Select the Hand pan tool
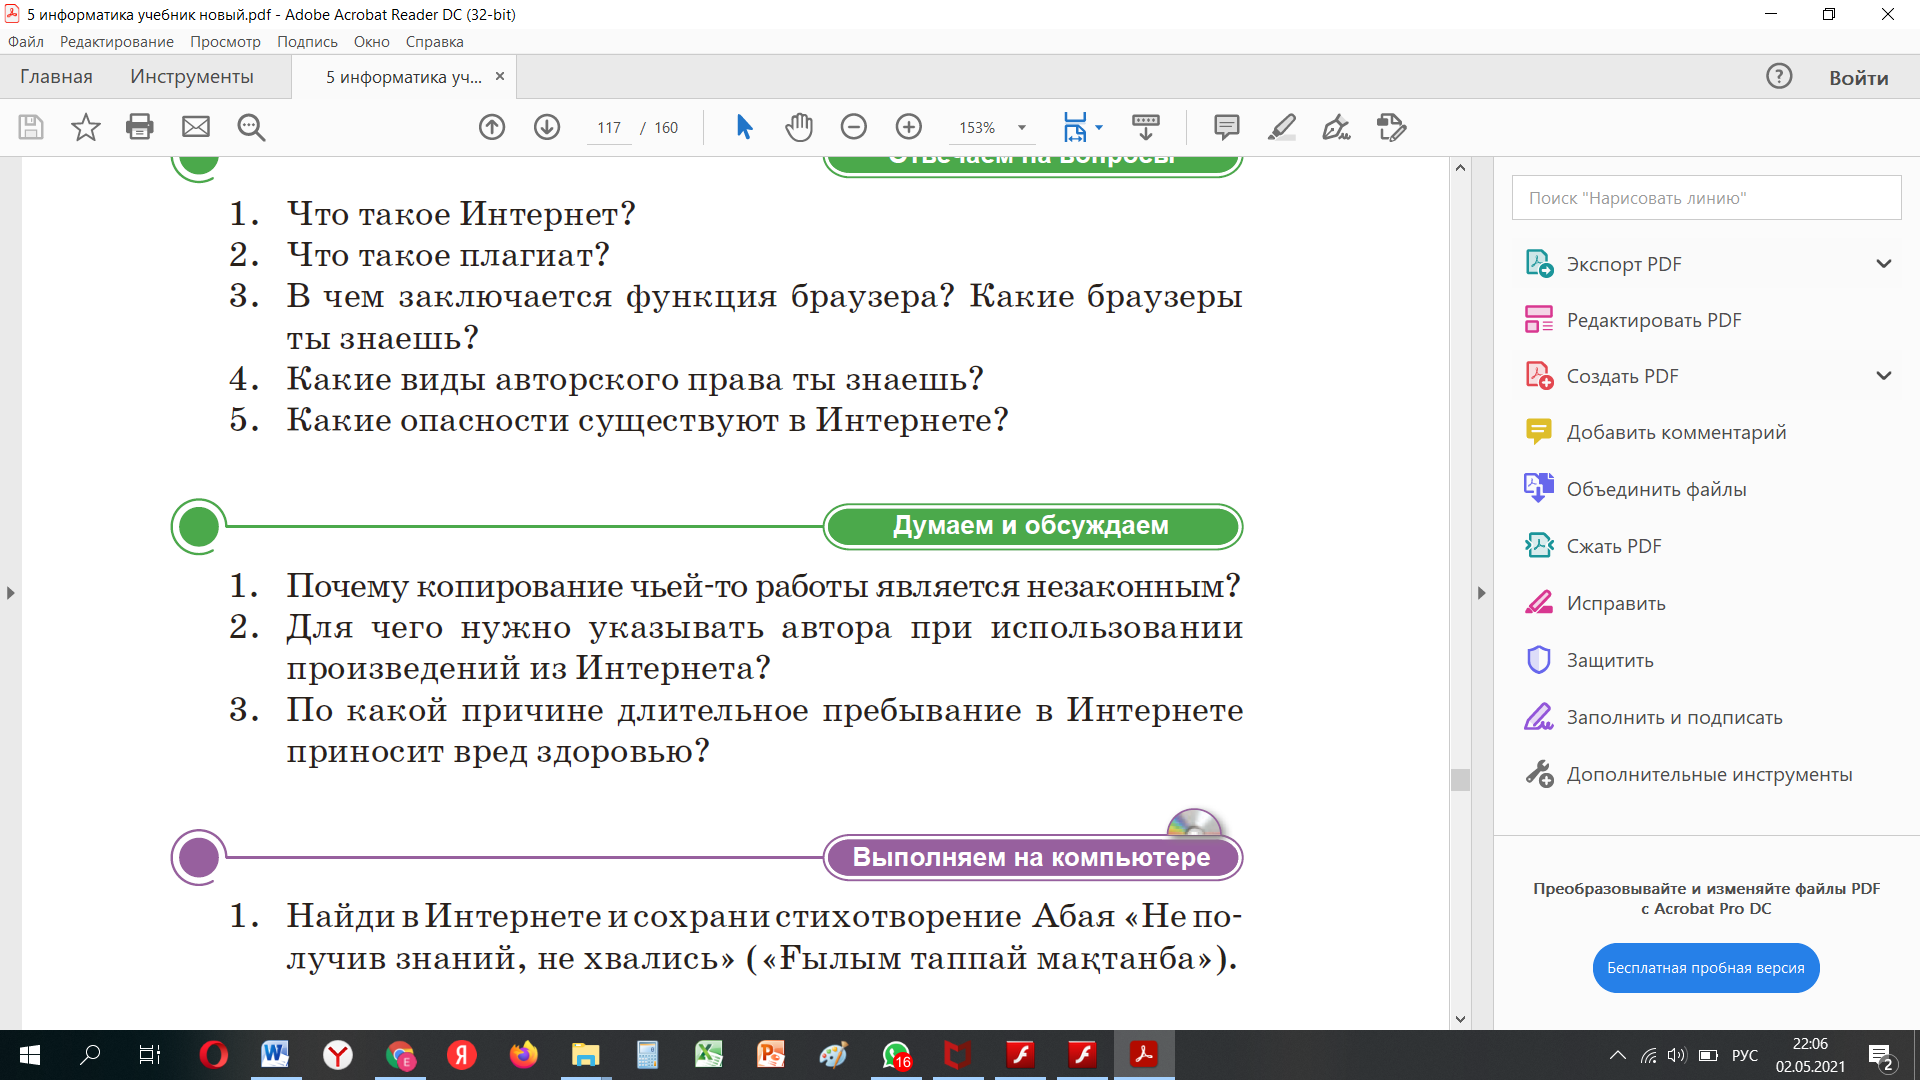Screen dimensions: 1920x1080 [799, 127]
